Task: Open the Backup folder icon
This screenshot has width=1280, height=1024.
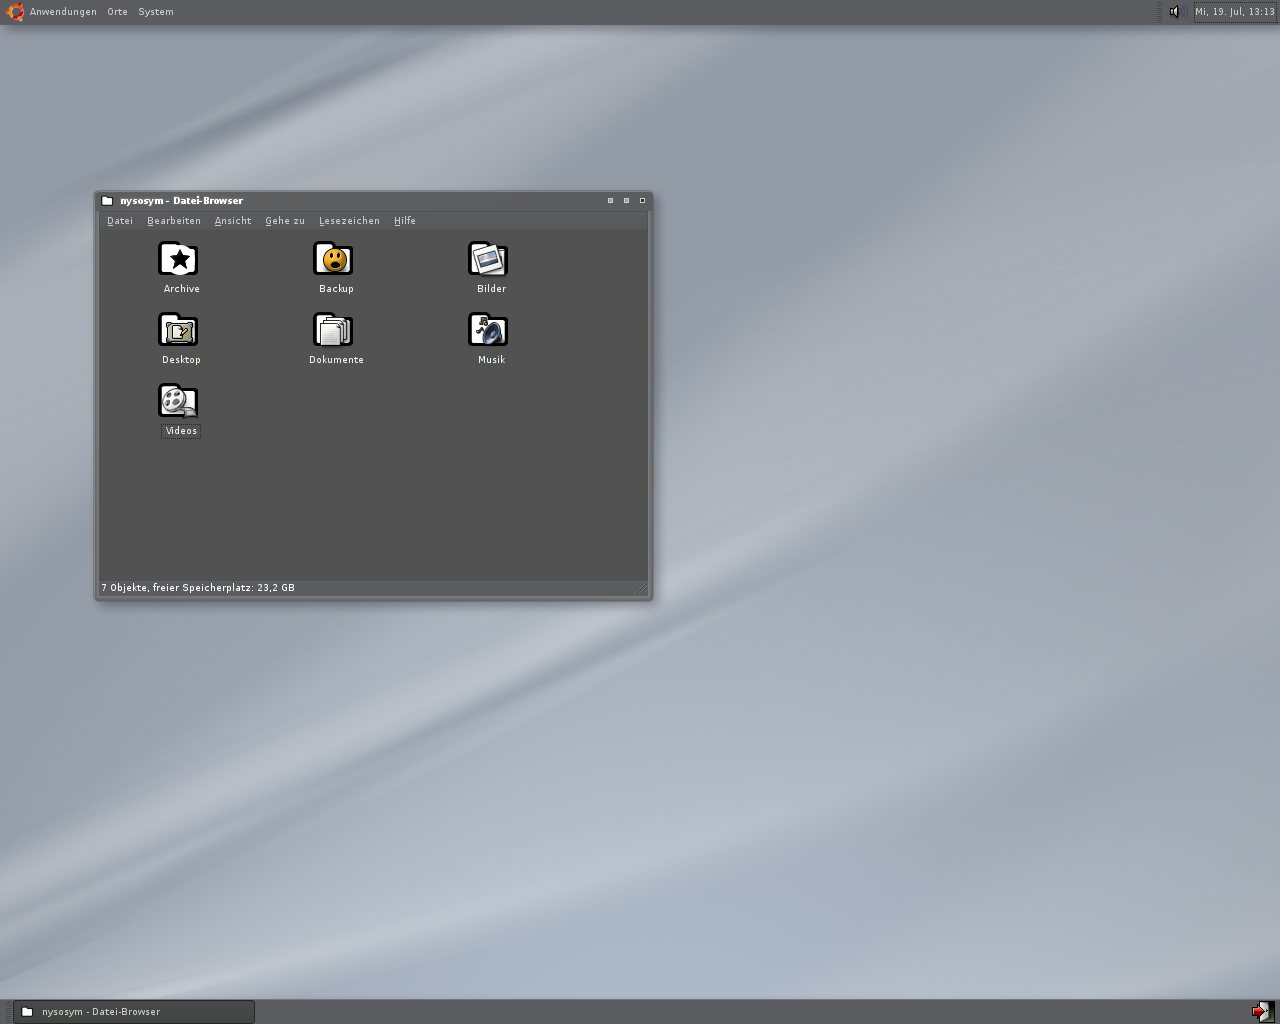Action: click(333, 259)
